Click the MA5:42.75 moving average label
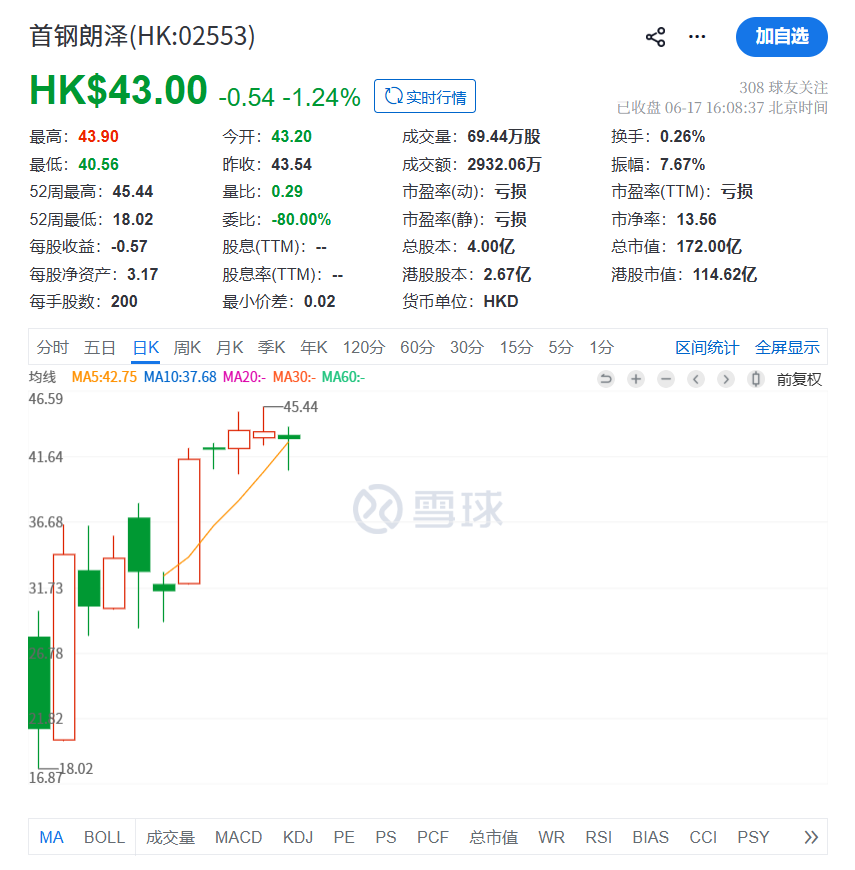 104,377
